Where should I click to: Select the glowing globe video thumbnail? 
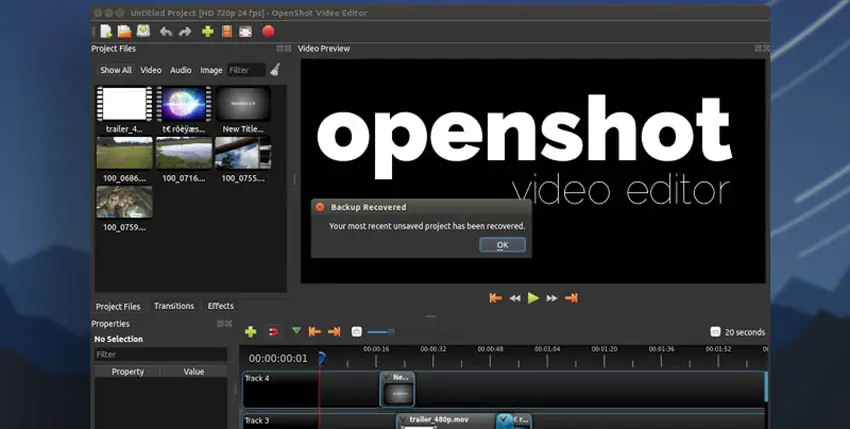tap(184, 104)
